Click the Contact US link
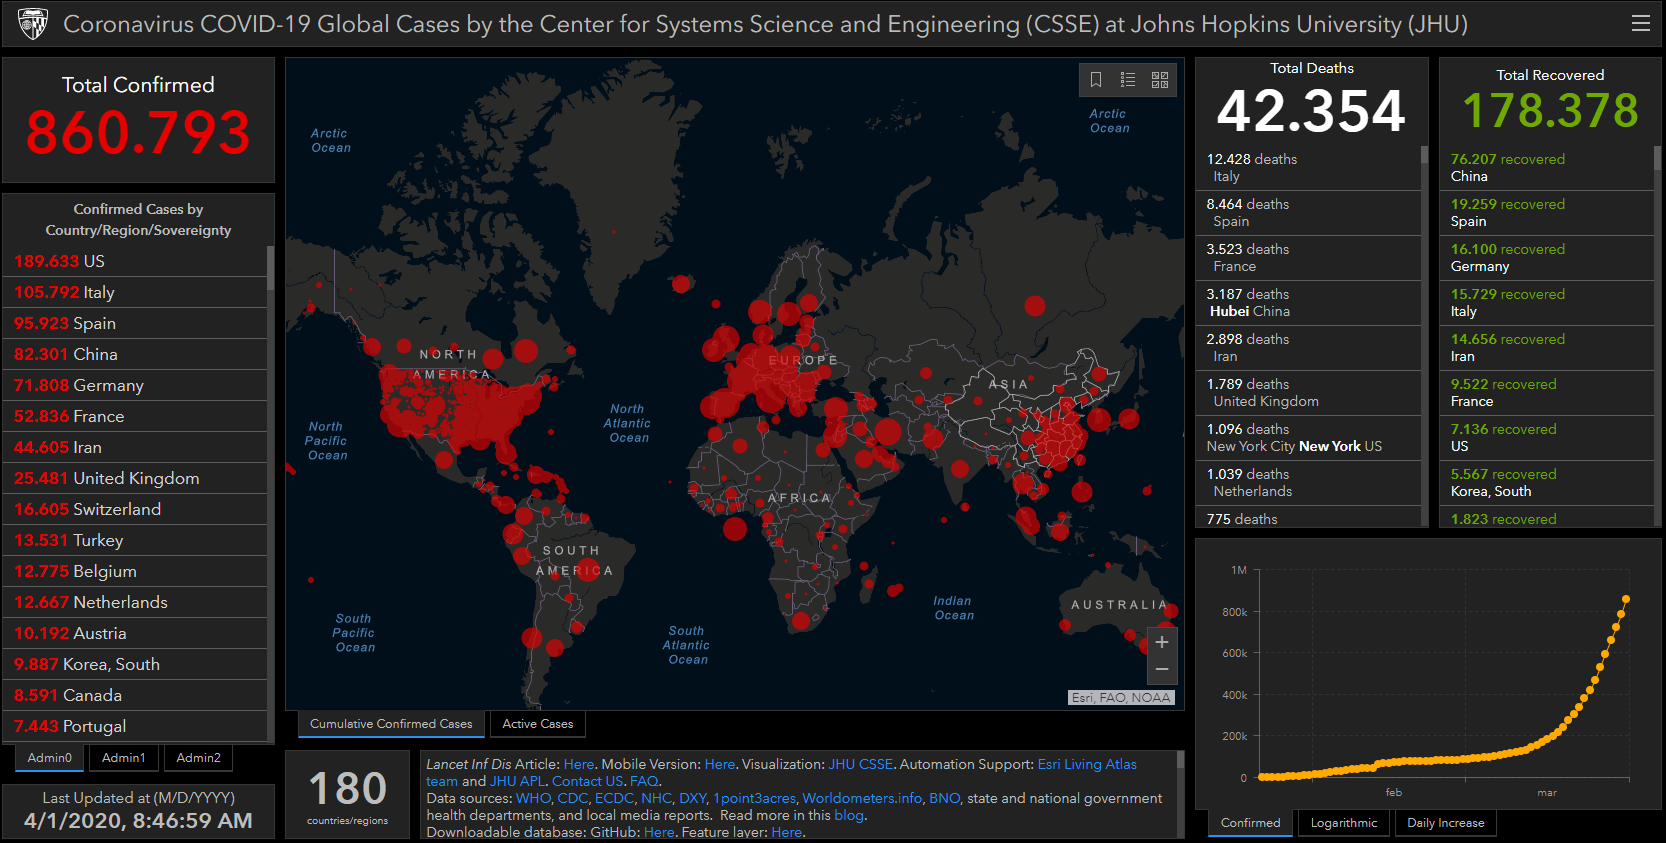Screen dimensions: 1666x843 587,781
